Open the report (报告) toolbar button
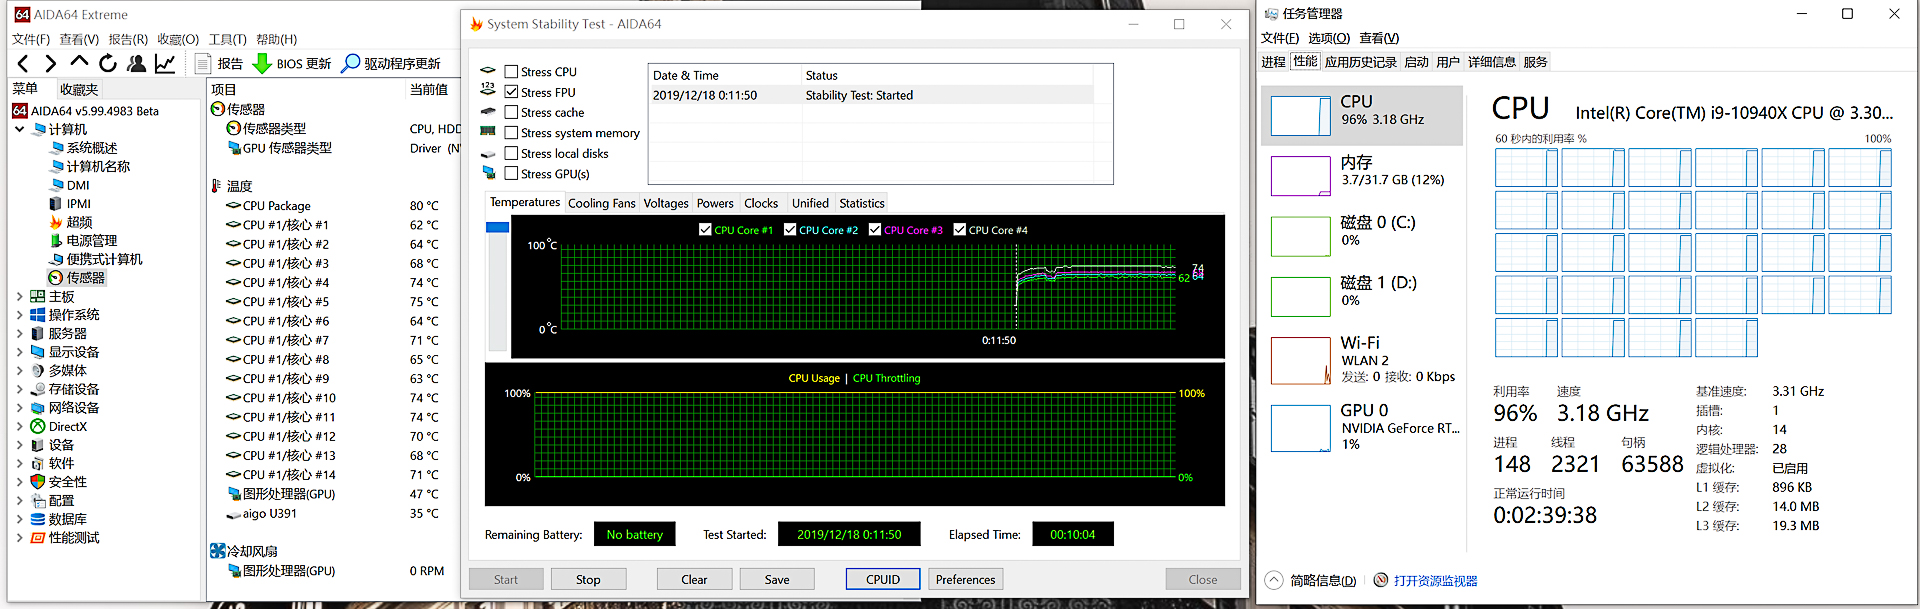This screenshot has width=1920, height=609. (x=219, y=63)
